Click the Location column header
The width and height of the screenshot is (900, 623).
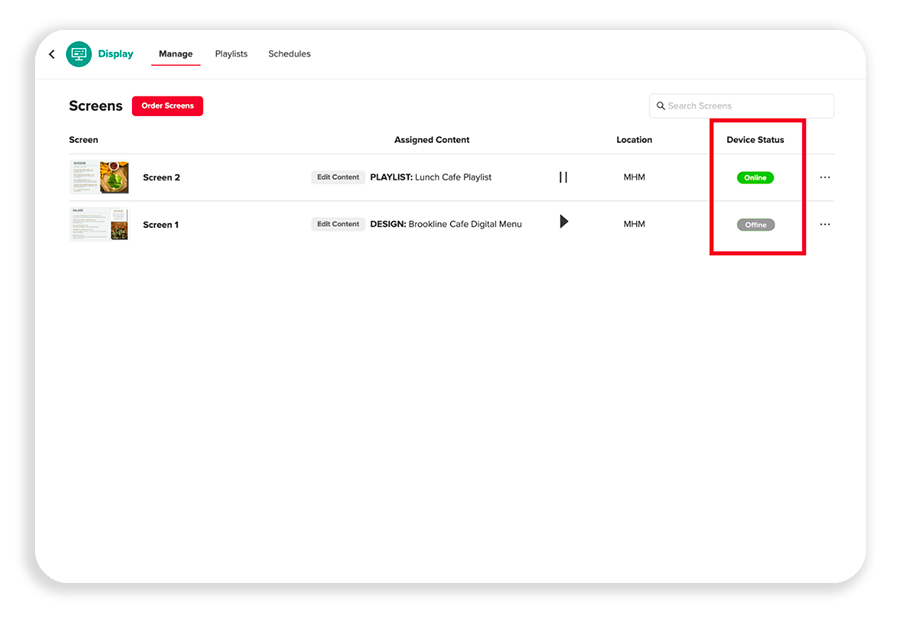[634, 140]
